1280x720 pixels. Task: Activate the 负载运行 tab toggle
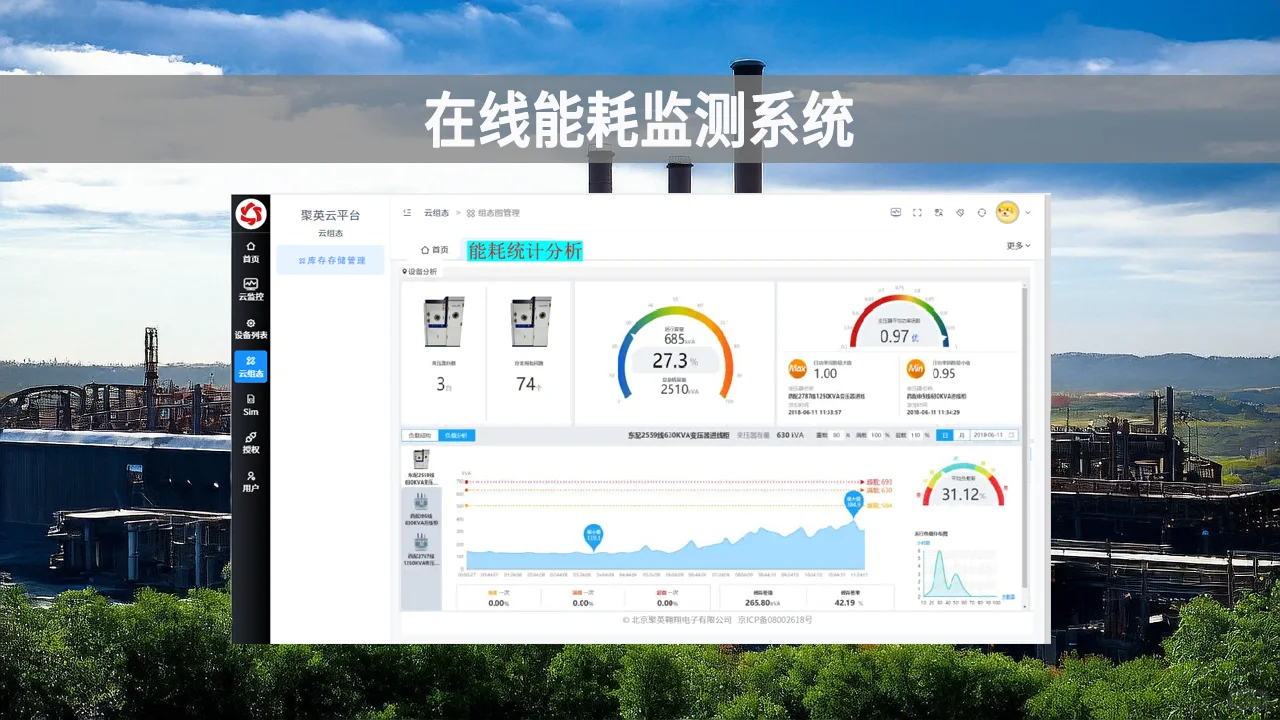pyautogui.click(x=418, y=435)
